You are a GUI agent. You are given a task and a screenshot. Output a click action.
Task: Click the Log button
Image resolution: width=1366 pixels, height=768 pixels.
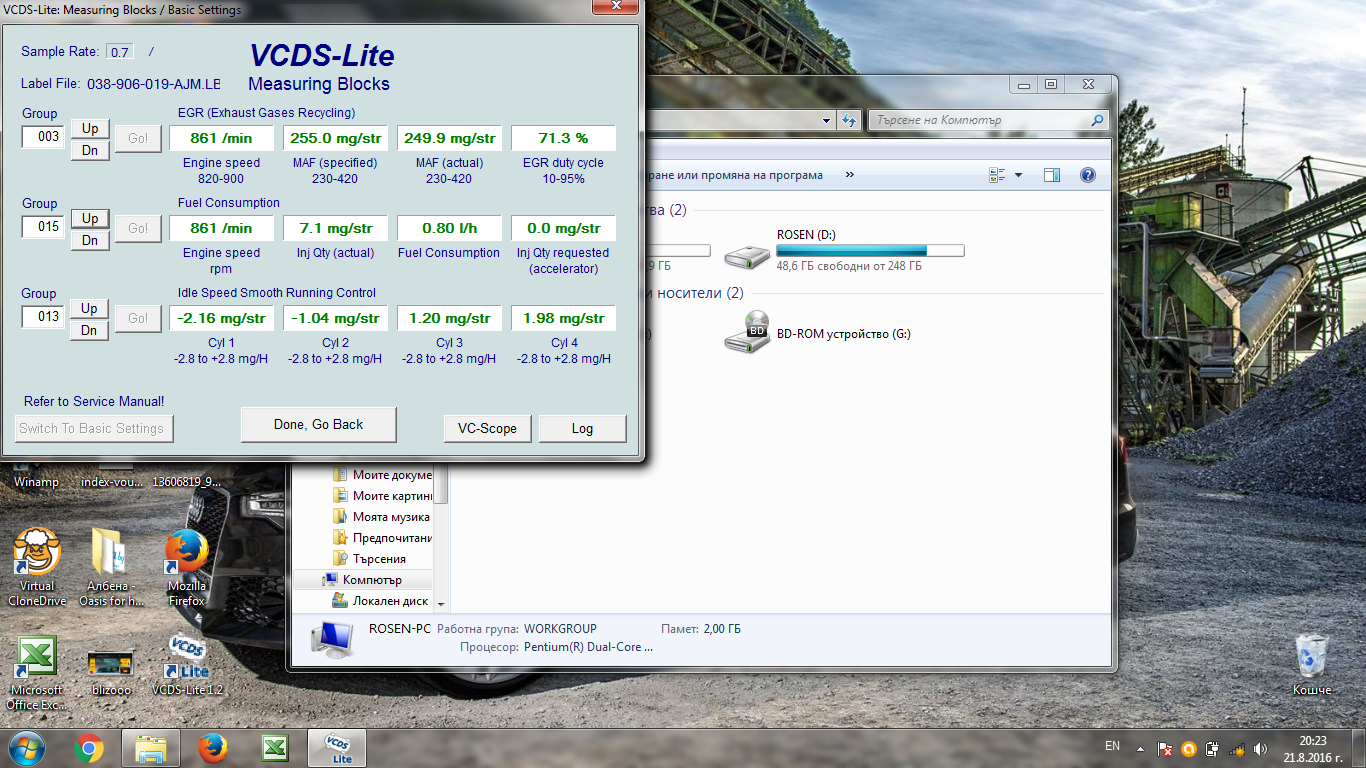click(582, 428)
